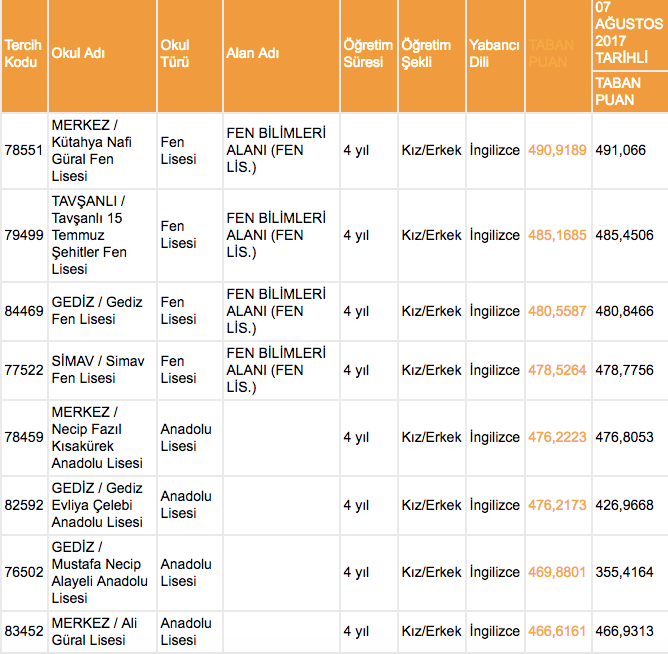Click the 476,2173 score link
This screenshot has width=668, height=654.
tap(557, 505)
